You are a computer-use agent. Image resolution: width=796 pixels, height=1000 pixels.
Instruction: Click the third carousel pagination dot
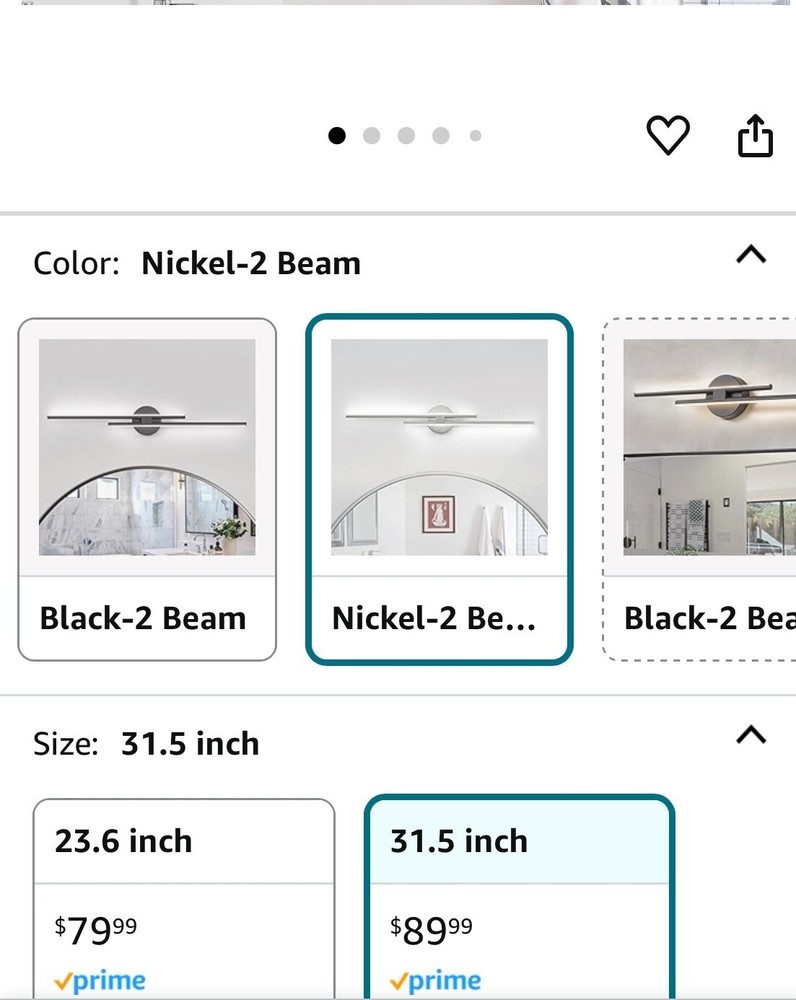pos(406,136)
